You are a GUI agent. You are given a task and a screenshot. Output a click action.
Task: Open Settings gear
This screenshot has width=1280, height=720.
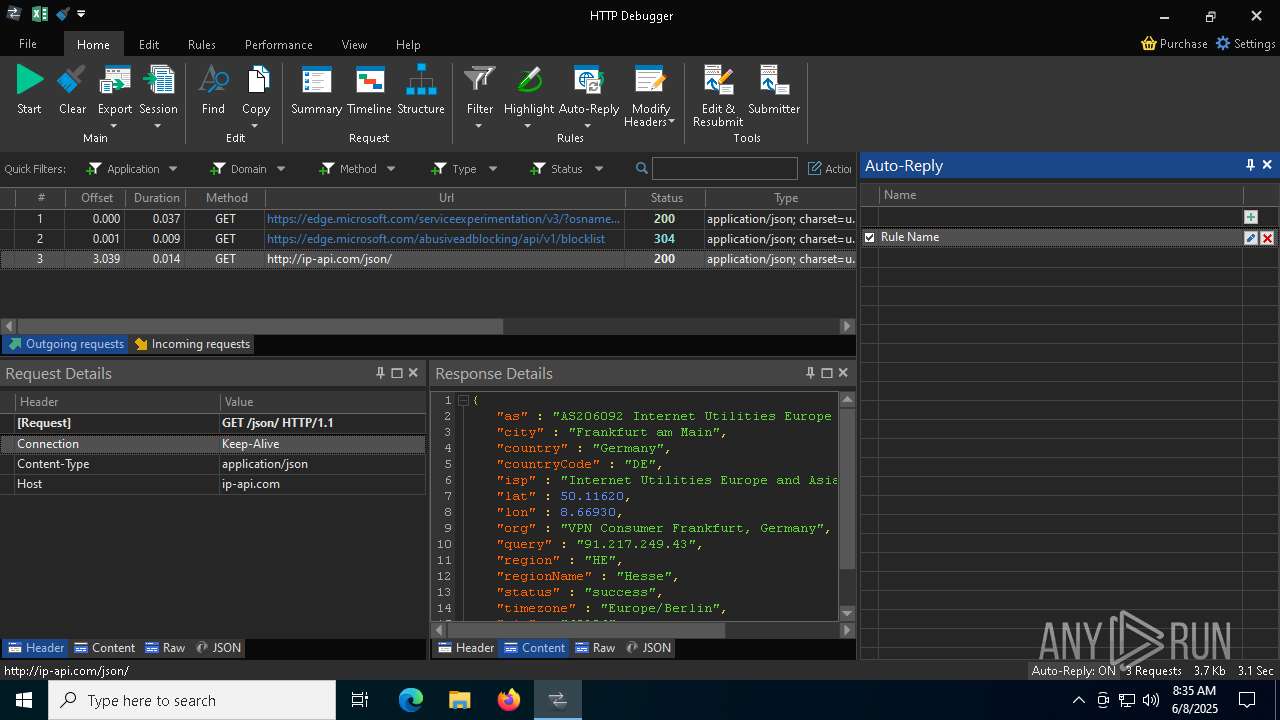(1246, 44)
